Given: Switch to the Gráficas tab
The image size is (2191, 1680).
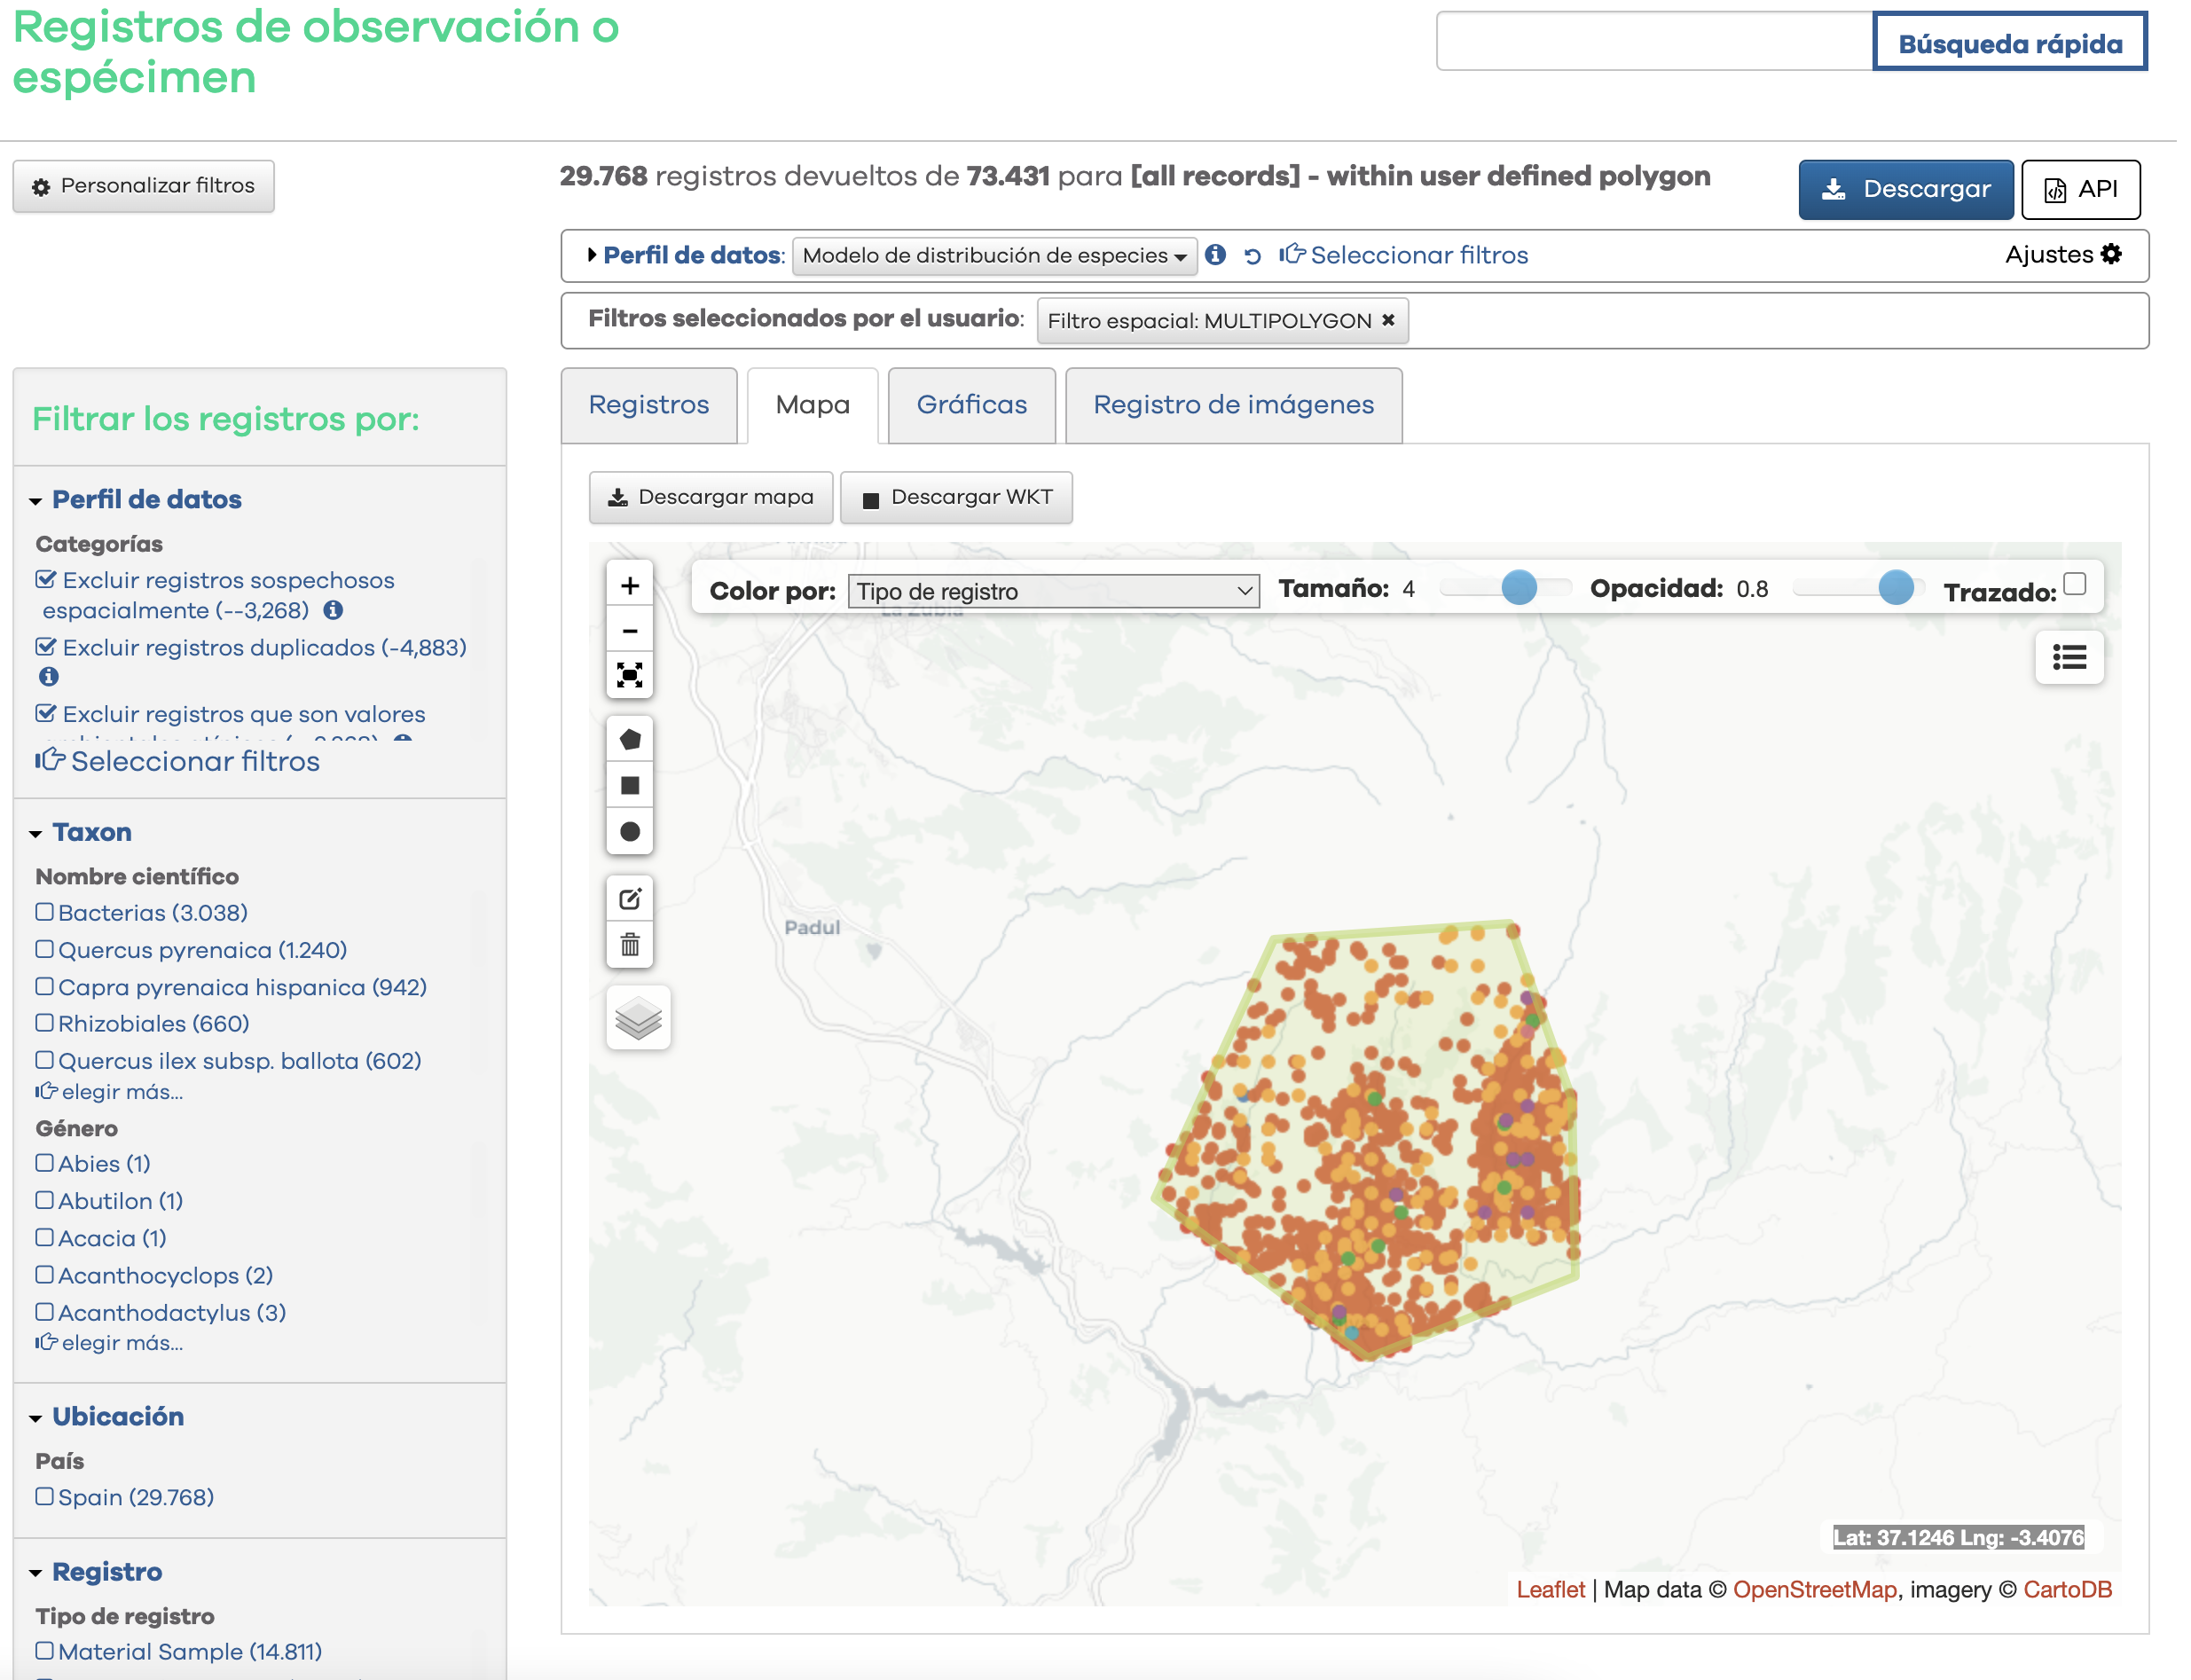Looking at the screenshot, I should click(970, 405).
